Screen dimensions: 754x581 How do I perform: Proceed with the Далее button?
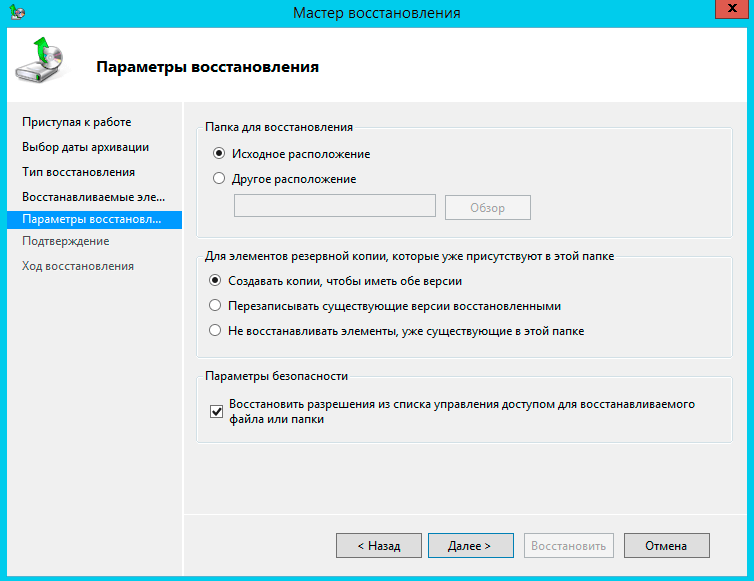pyautogui.click(x=471, y=546)
